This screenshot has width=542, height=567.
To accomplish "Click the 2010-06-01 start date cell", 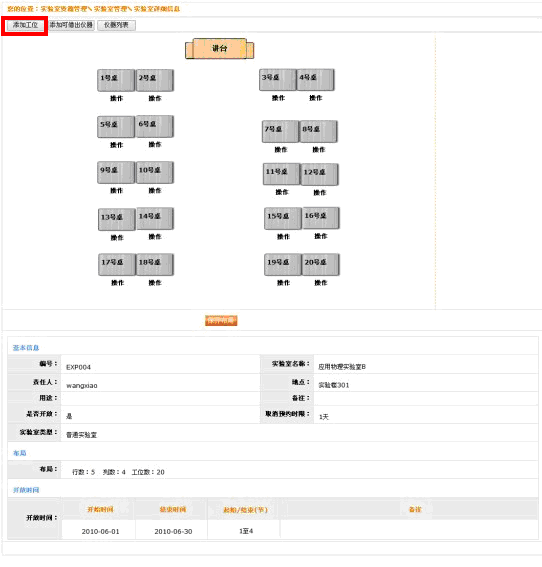I will click(x=100, y=532).
